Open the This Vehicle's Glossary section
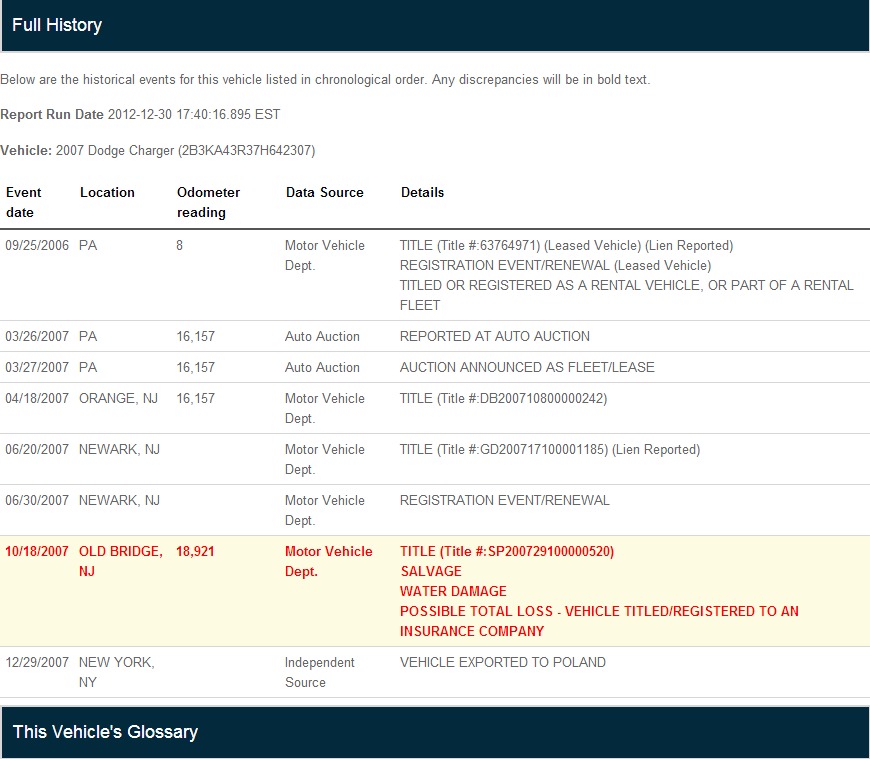Screen dimensions: 870x759 105,732
